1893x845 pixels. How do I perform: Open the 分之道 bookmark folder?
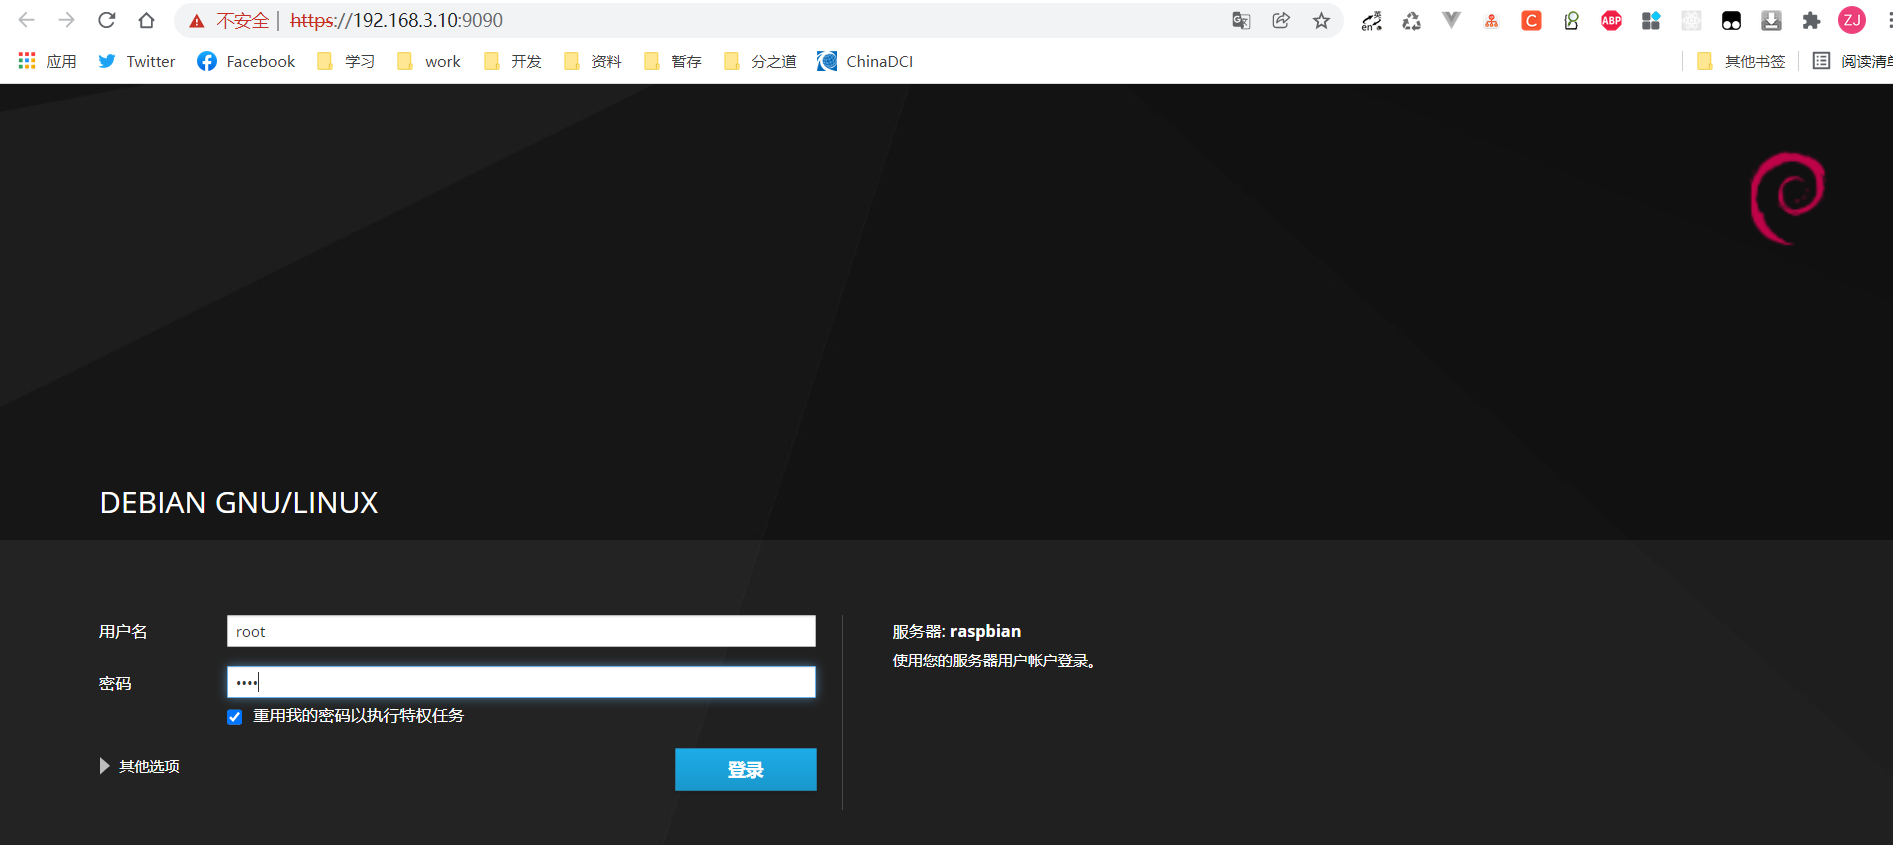760,61
